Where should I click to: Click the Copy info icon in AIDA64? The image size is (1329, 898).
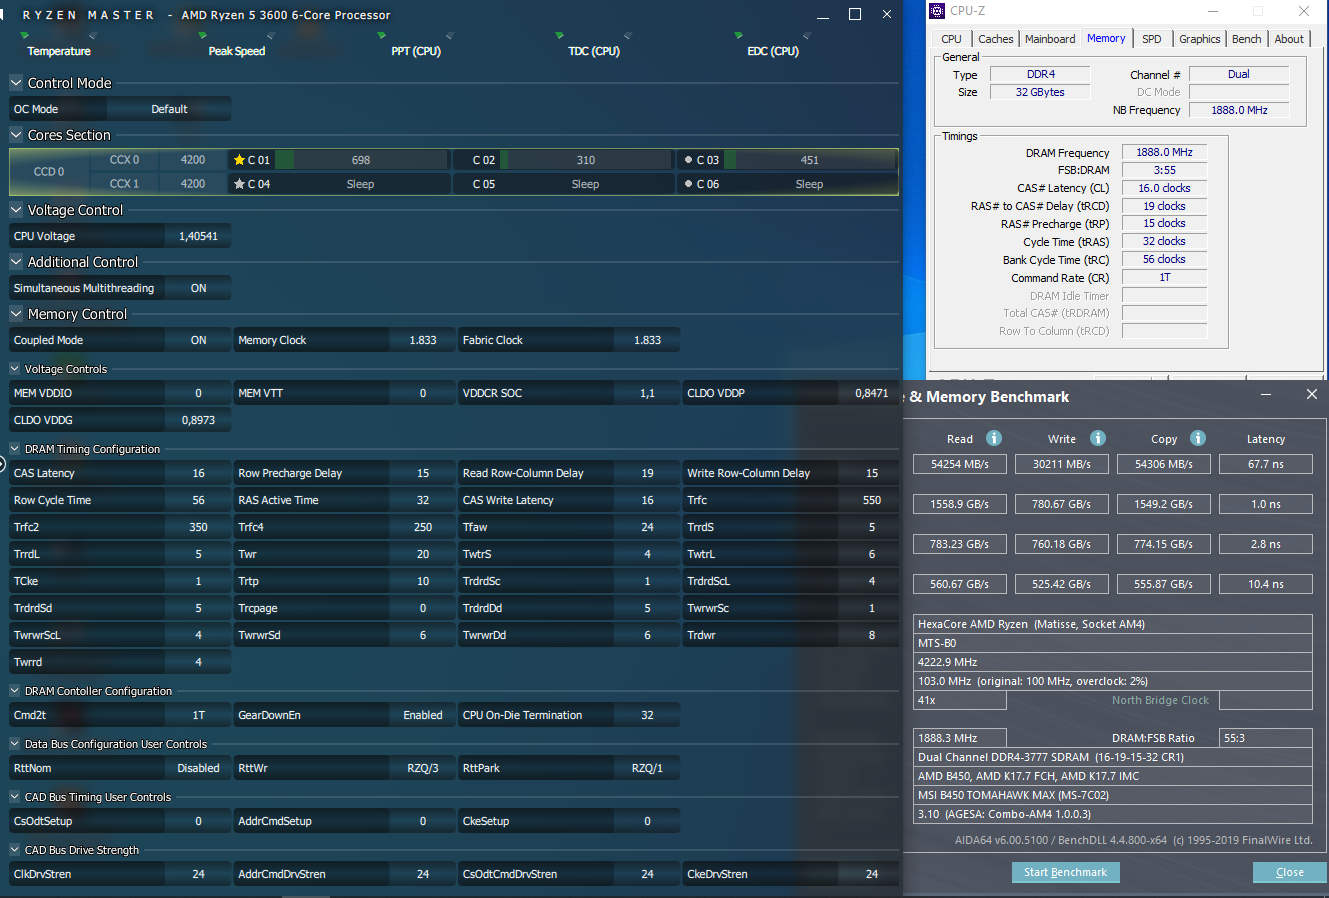[x=1198, y=438]
